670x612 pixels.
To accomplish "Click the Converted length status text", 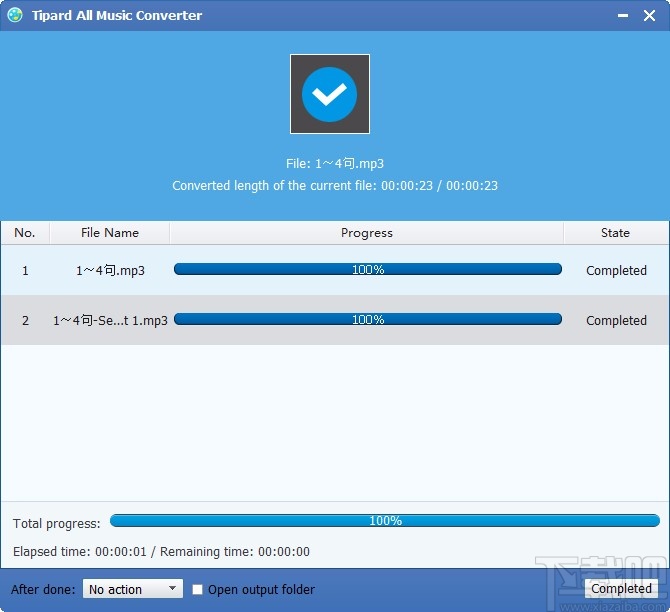I will click(335, 185).
